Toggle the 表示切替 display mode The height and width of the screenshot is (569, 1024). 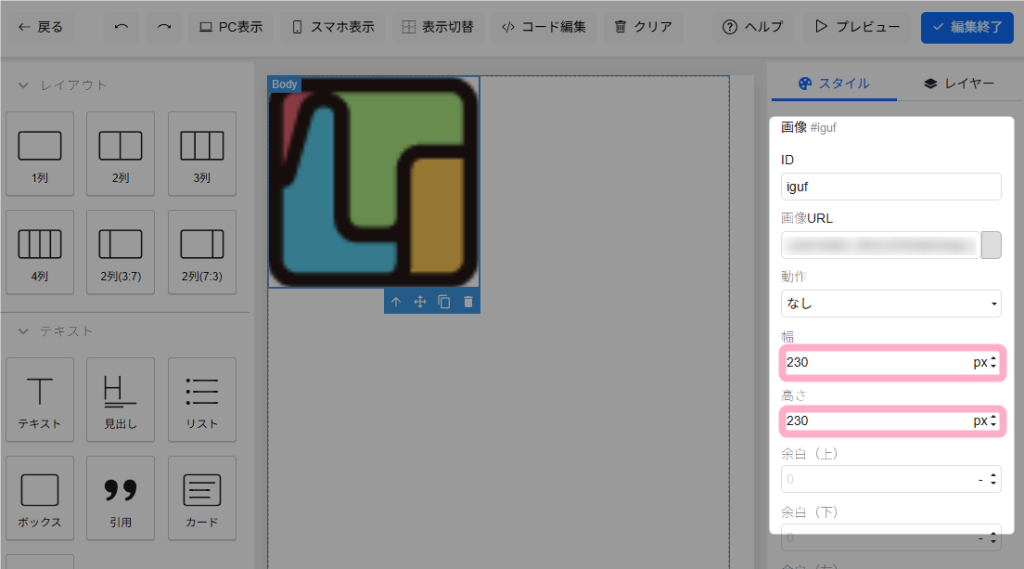(438, 27)
